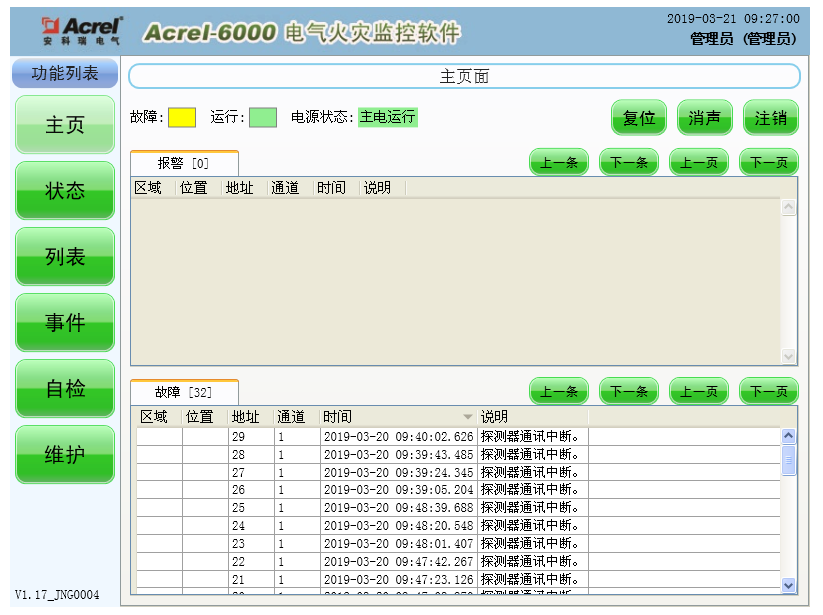Open the 事件 events page
Viewport: 823px width, 615px height.
pos(65,323)
